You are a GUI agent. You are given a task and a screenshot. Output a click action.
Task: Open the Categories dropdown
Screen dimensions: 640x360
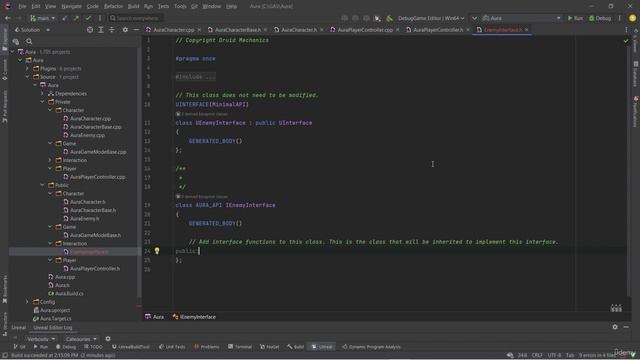click(81, 339)
